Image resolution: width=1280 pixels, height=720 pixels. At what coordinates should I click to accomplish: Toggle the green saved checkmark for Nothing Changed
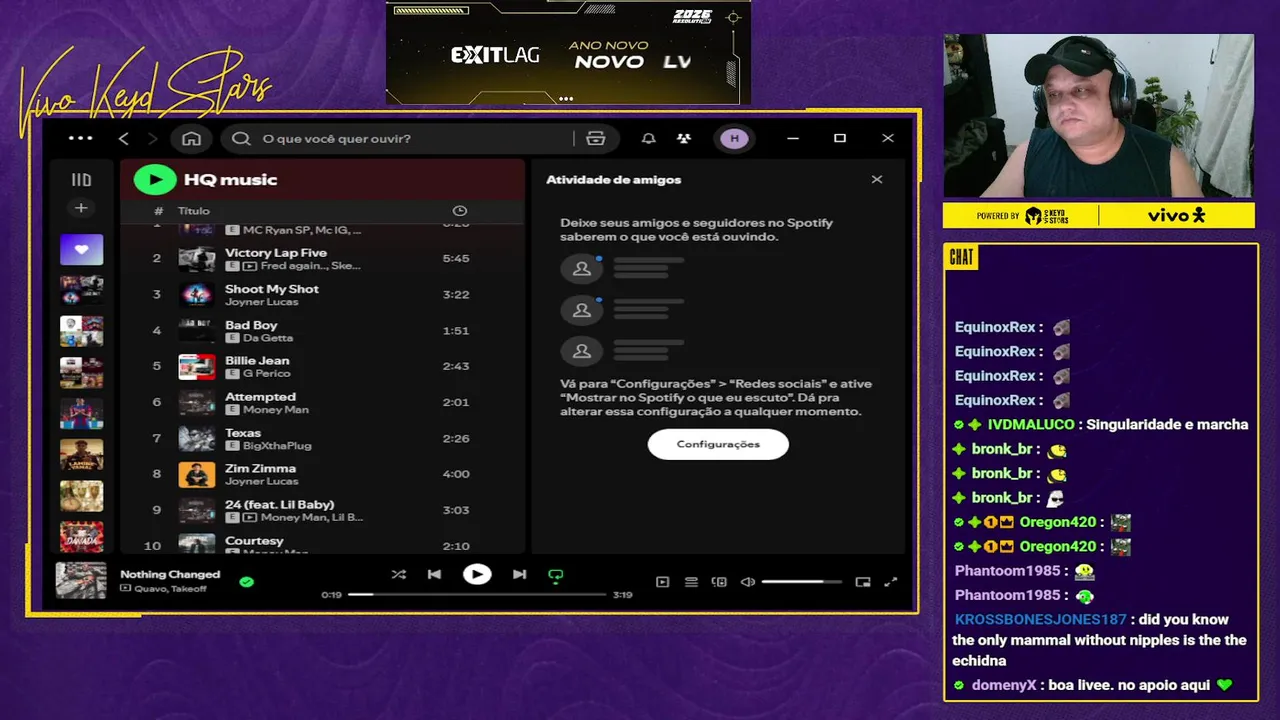coord(247,581)
